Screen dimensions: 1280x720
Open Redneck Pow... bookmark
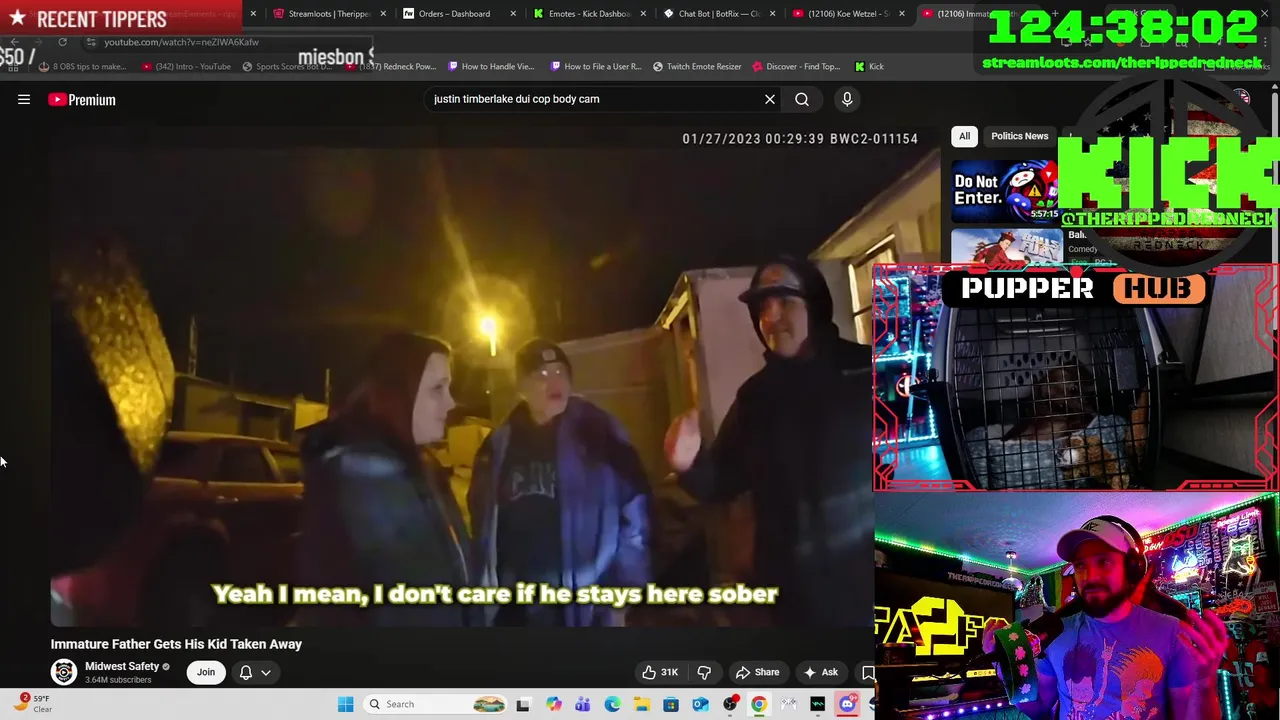coord(390,66)
